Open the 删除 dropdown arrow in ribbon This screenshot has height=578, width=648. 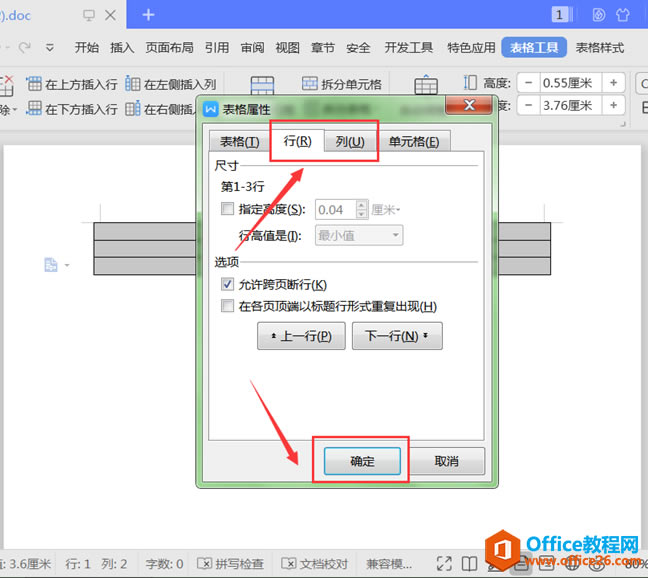click(15, 110)
